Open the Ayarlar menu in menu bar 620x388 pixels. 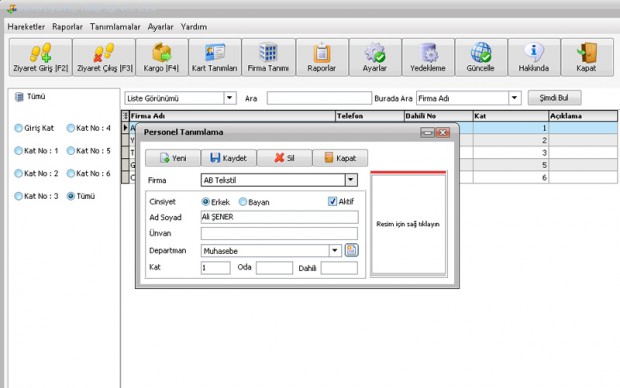pyautogui.click(x=160, y=27)
